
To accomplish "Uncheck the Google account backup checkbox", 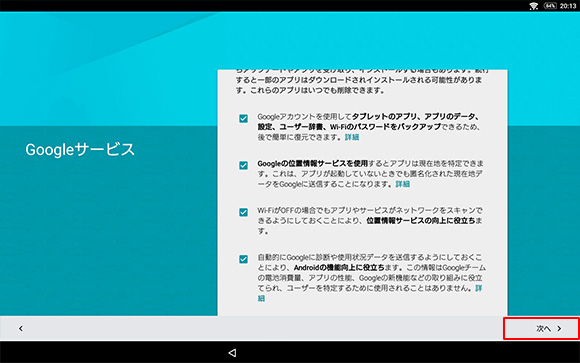I will point(243,118).
